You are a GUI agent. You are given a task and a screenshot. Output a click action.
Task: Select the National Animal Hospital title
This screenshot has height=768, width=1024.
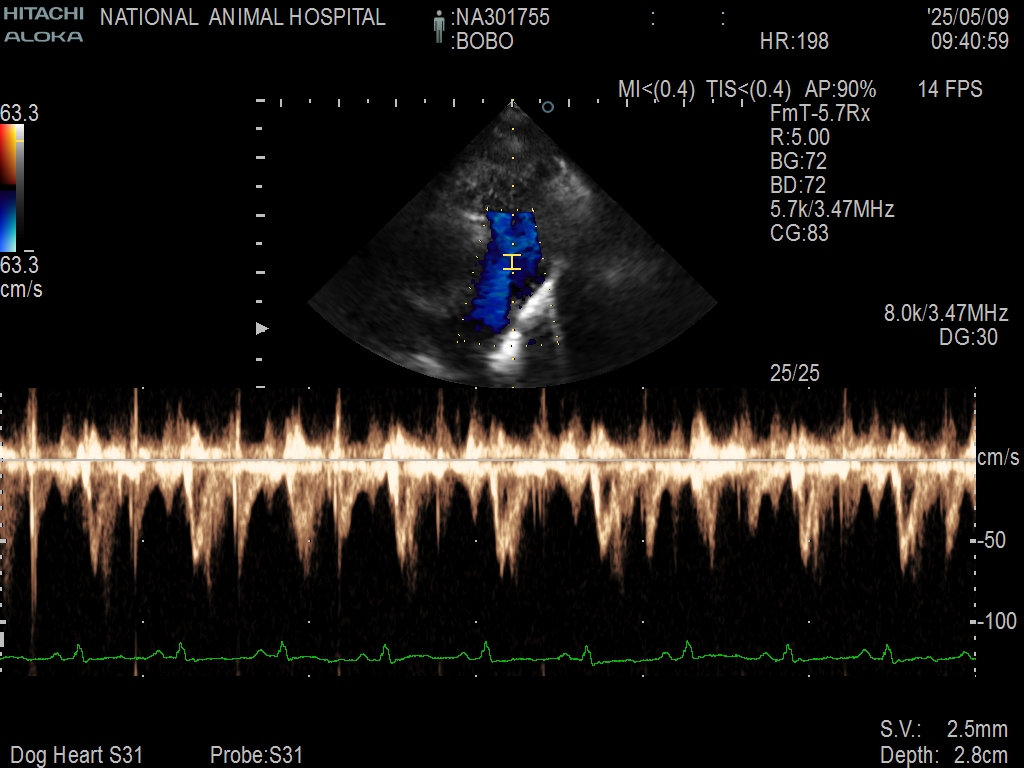click(243, 17)
